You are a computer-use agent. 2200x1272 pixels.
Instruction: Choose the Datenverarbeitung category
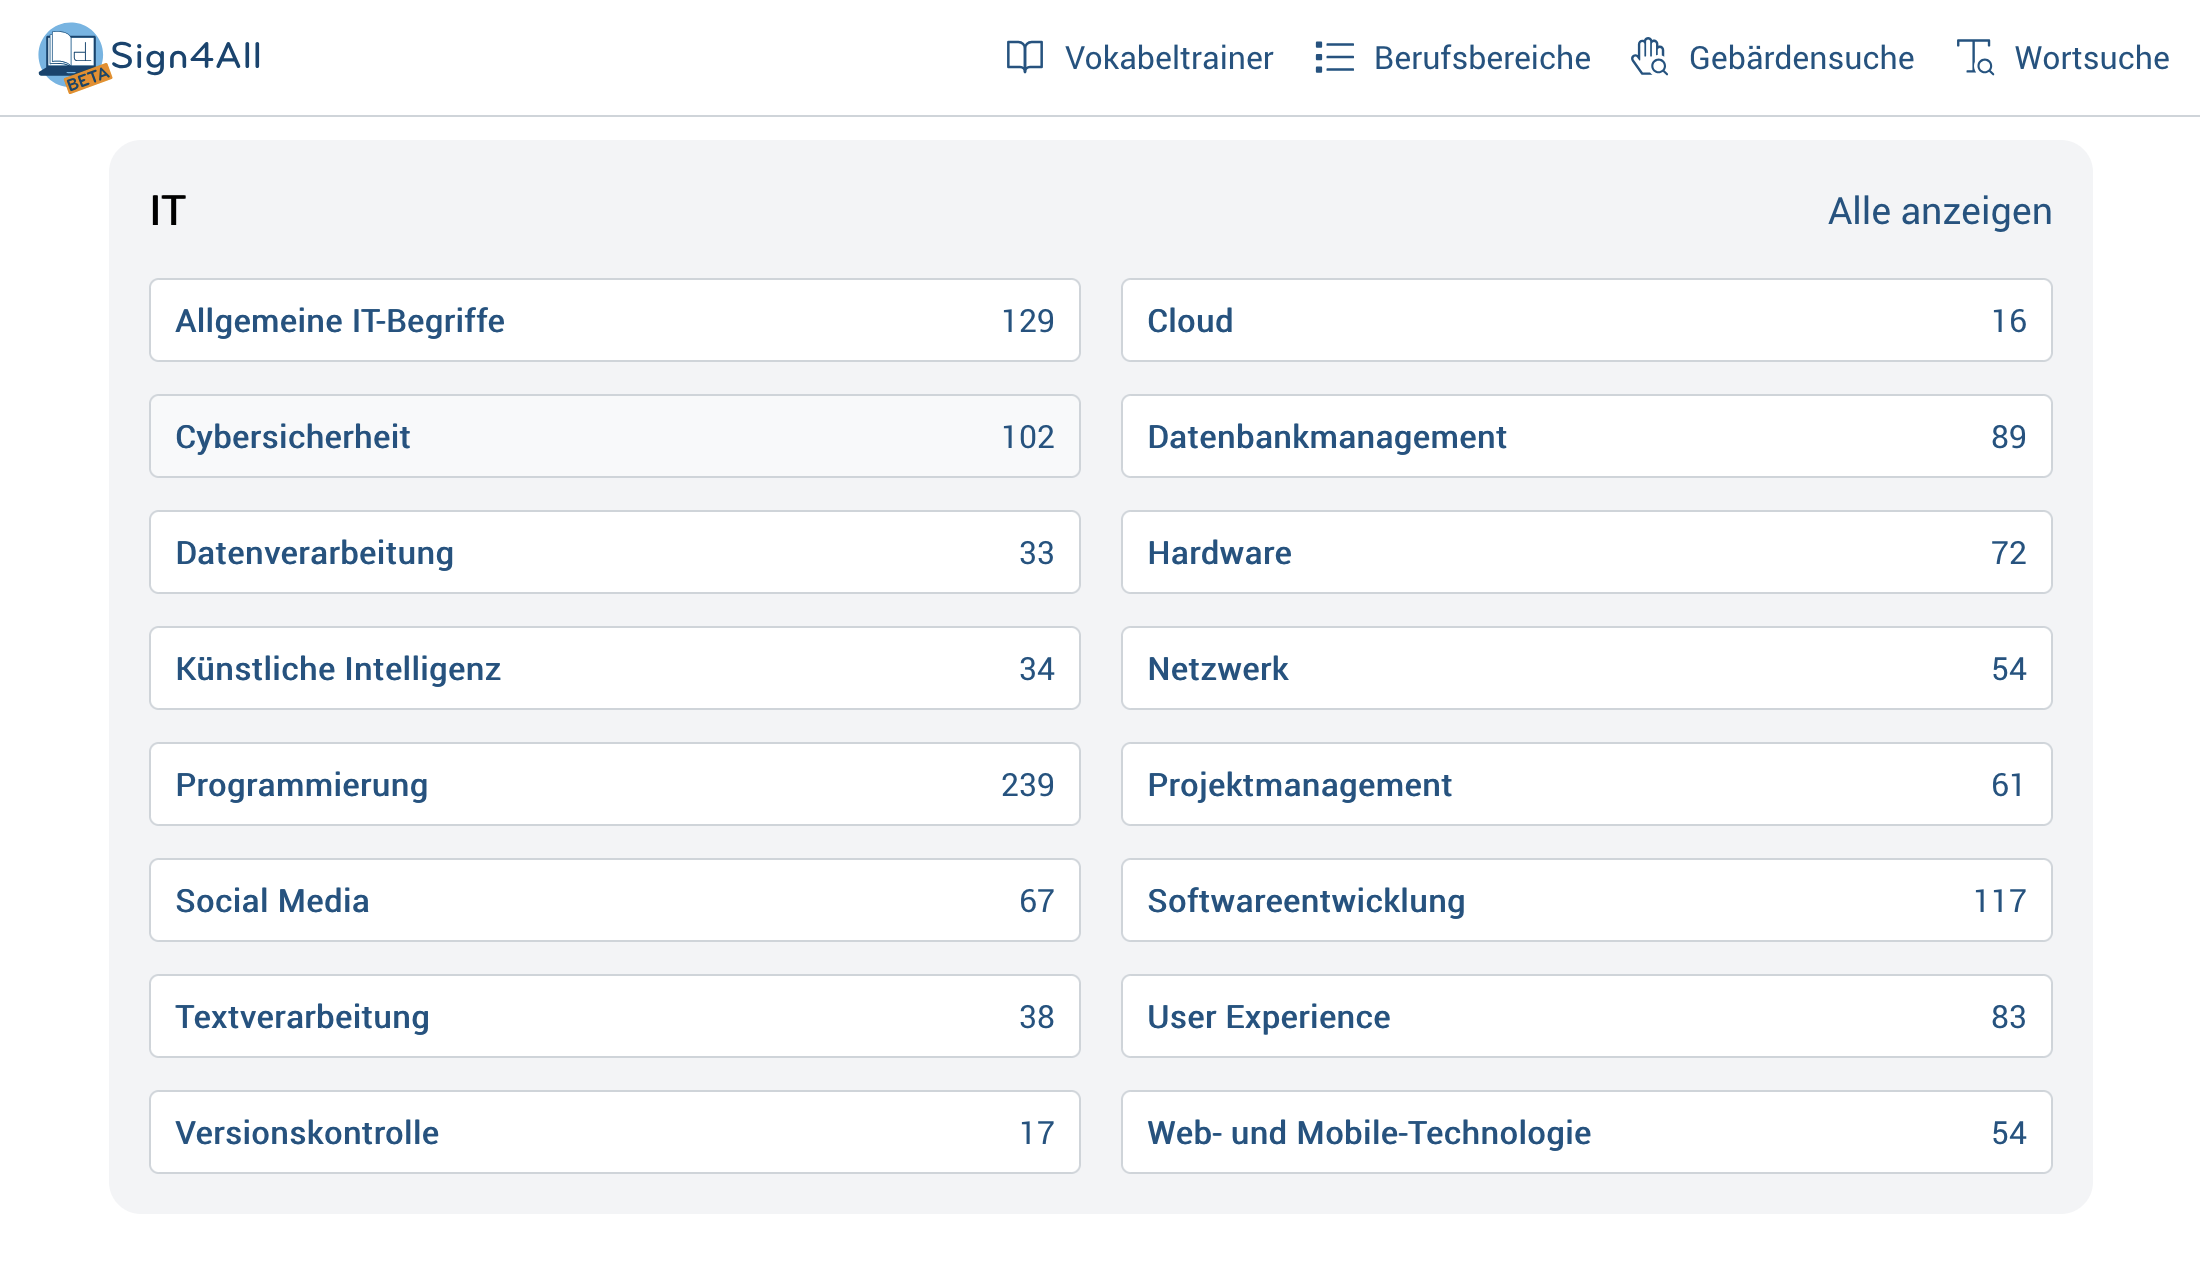click(x=615, y=552)
